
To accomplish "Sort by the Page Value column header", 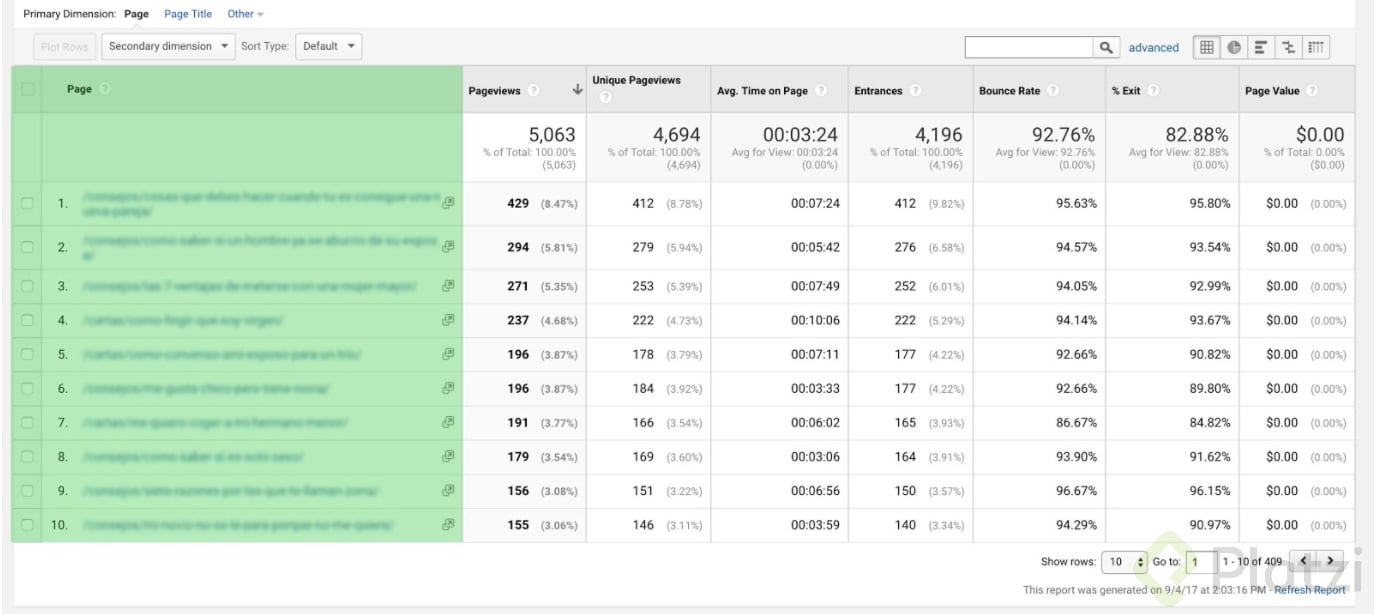I will point(1272,91).
